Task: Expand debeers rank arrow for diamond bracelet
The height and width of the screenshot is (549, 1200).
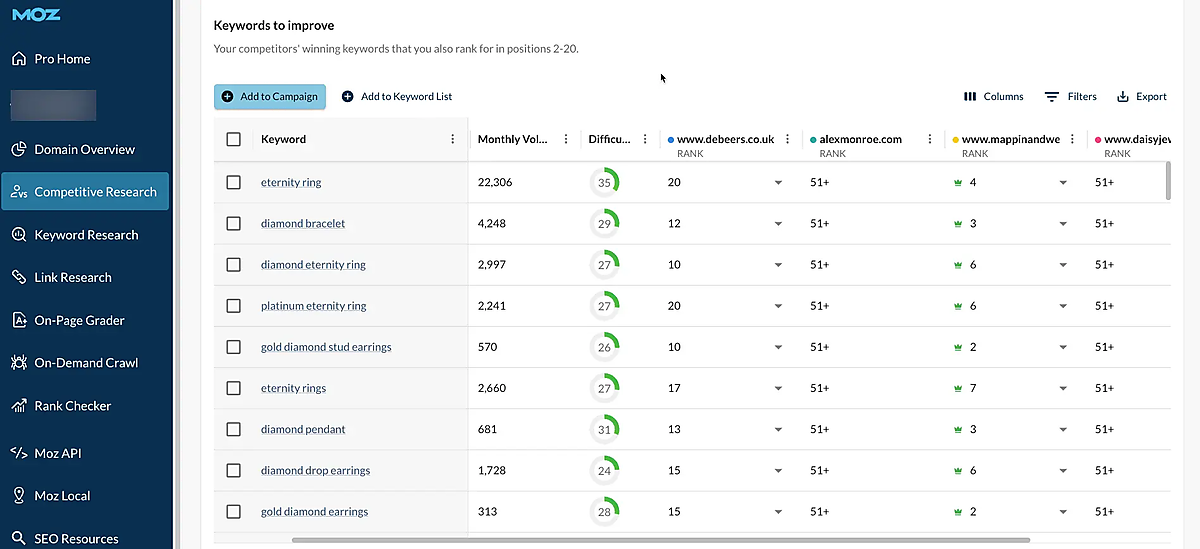Action: click(778, 224)
